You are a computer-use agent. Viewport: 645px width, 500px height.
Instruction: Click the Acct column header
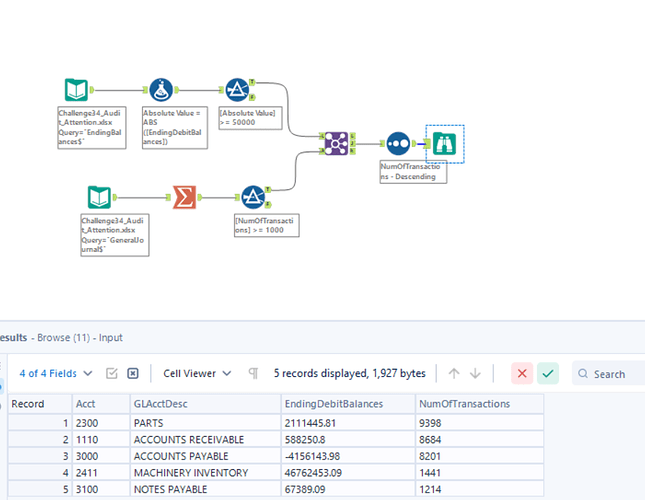pyautogui.click(x=101, y=404)
